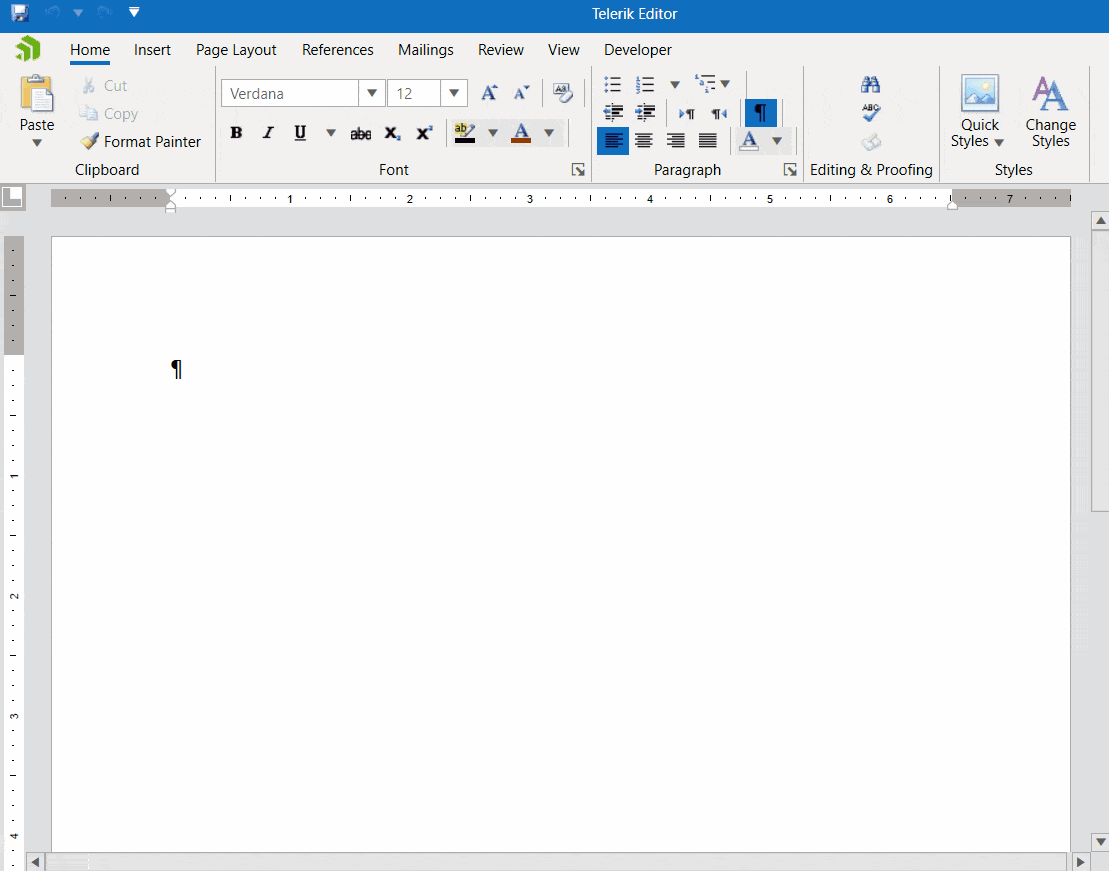The image size is (1109, 871).
Task: Enable center text alignment
Action: 644,140
